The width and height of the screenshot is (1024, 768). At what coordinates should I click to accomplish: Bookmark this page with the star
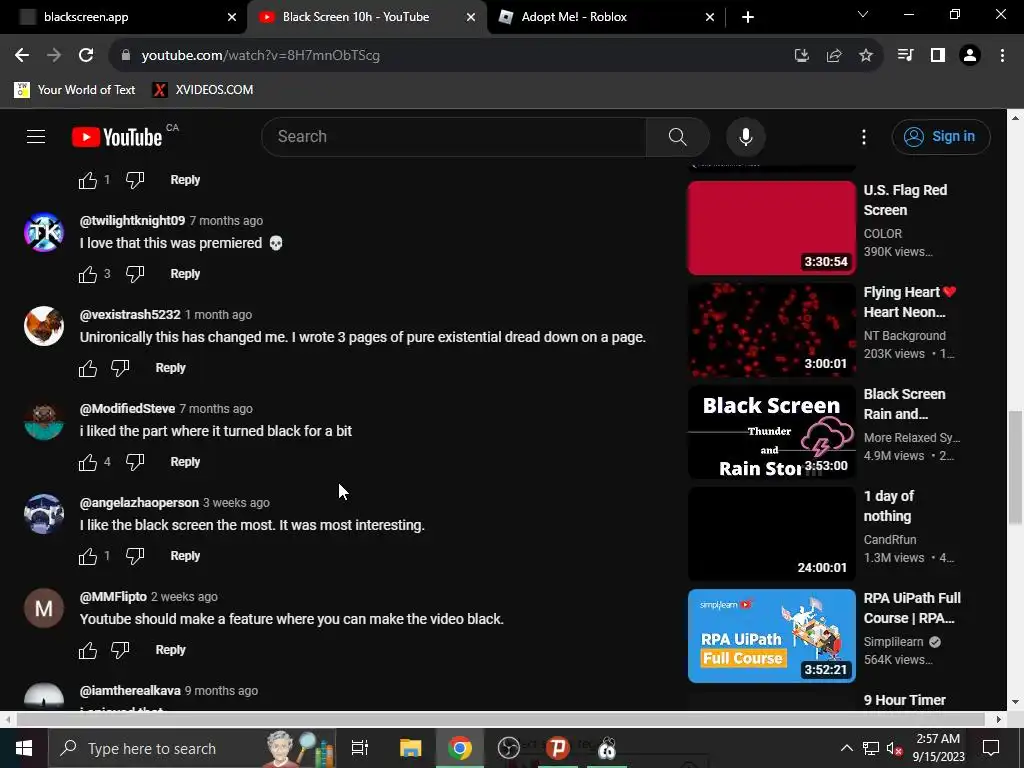(865, 55)
